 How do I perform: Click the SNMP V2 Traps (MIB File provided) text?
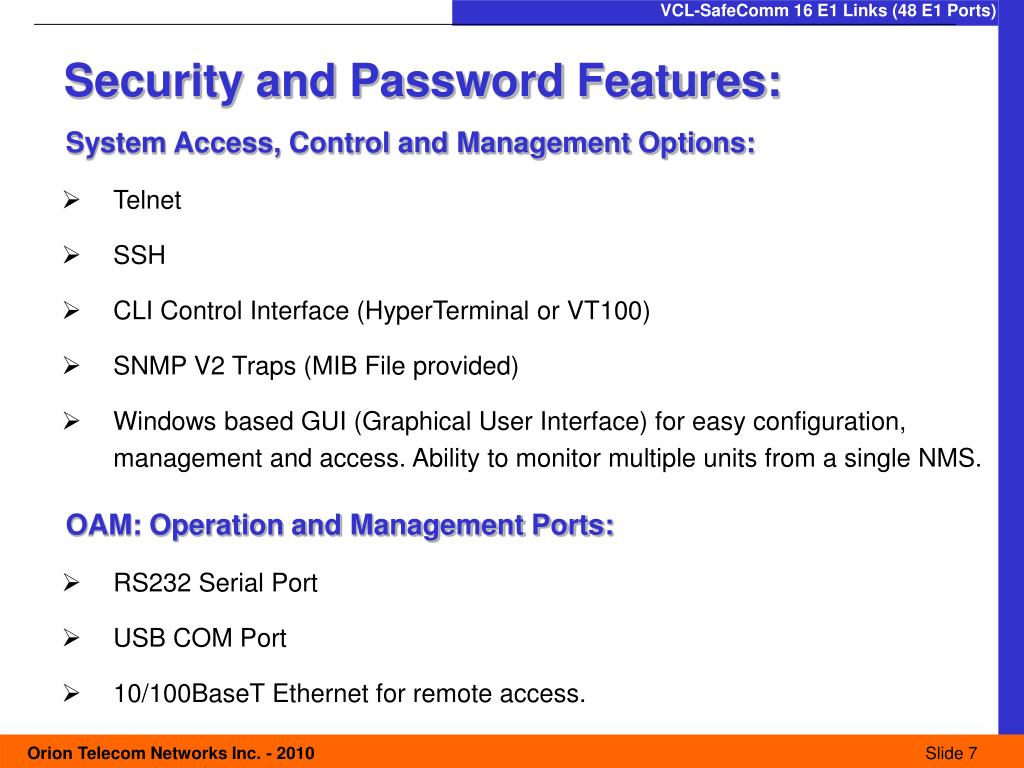(x=316, y=366)
